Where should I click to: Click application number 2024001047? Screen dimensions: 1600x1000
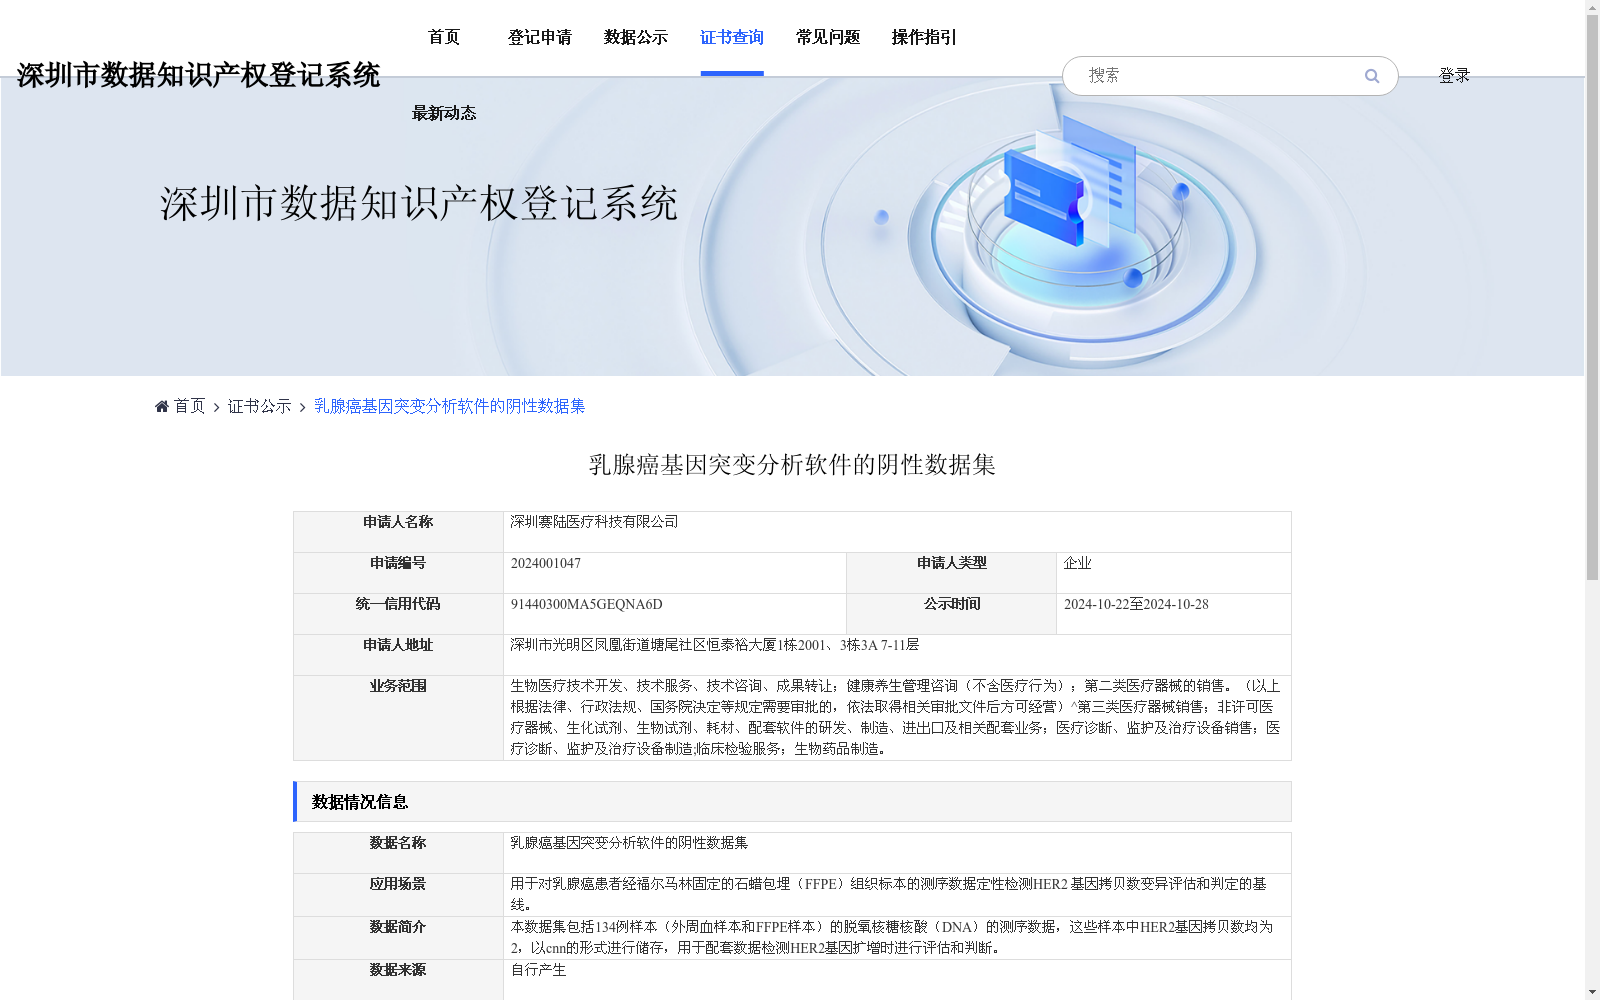tap(546, 563)
